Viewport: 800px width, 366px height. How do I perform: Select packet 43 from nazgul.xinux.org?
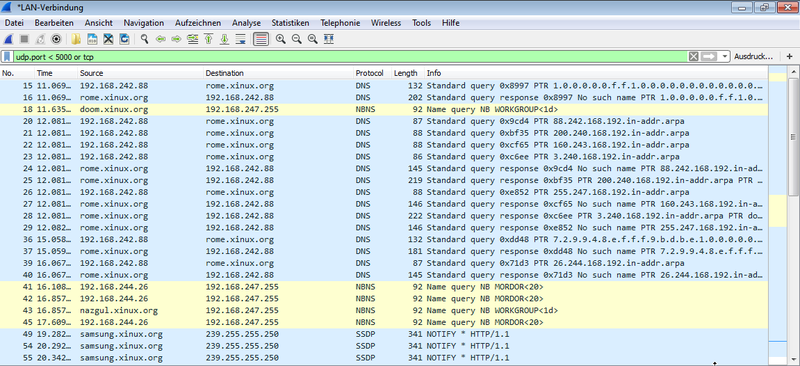(383, 310)
